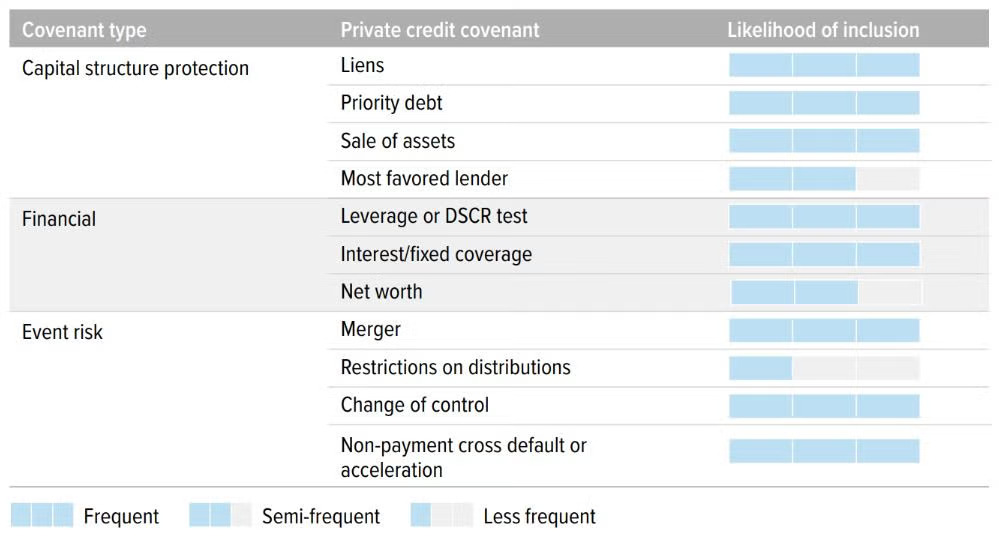Click the Private credit covenant column header
Viewport: 999px width, 543px height.
tap(439, 30)
